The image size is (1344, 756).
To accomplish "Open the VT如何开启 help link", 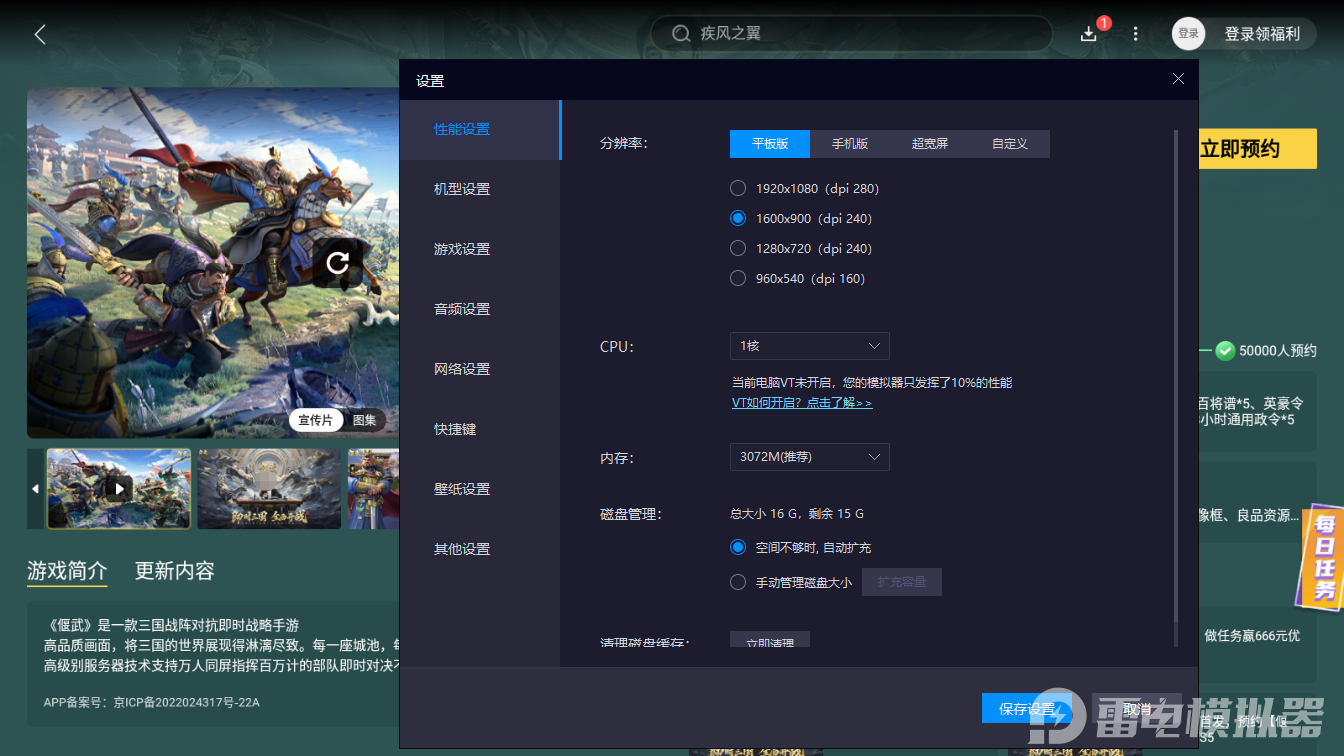I will tap(801, 402).
